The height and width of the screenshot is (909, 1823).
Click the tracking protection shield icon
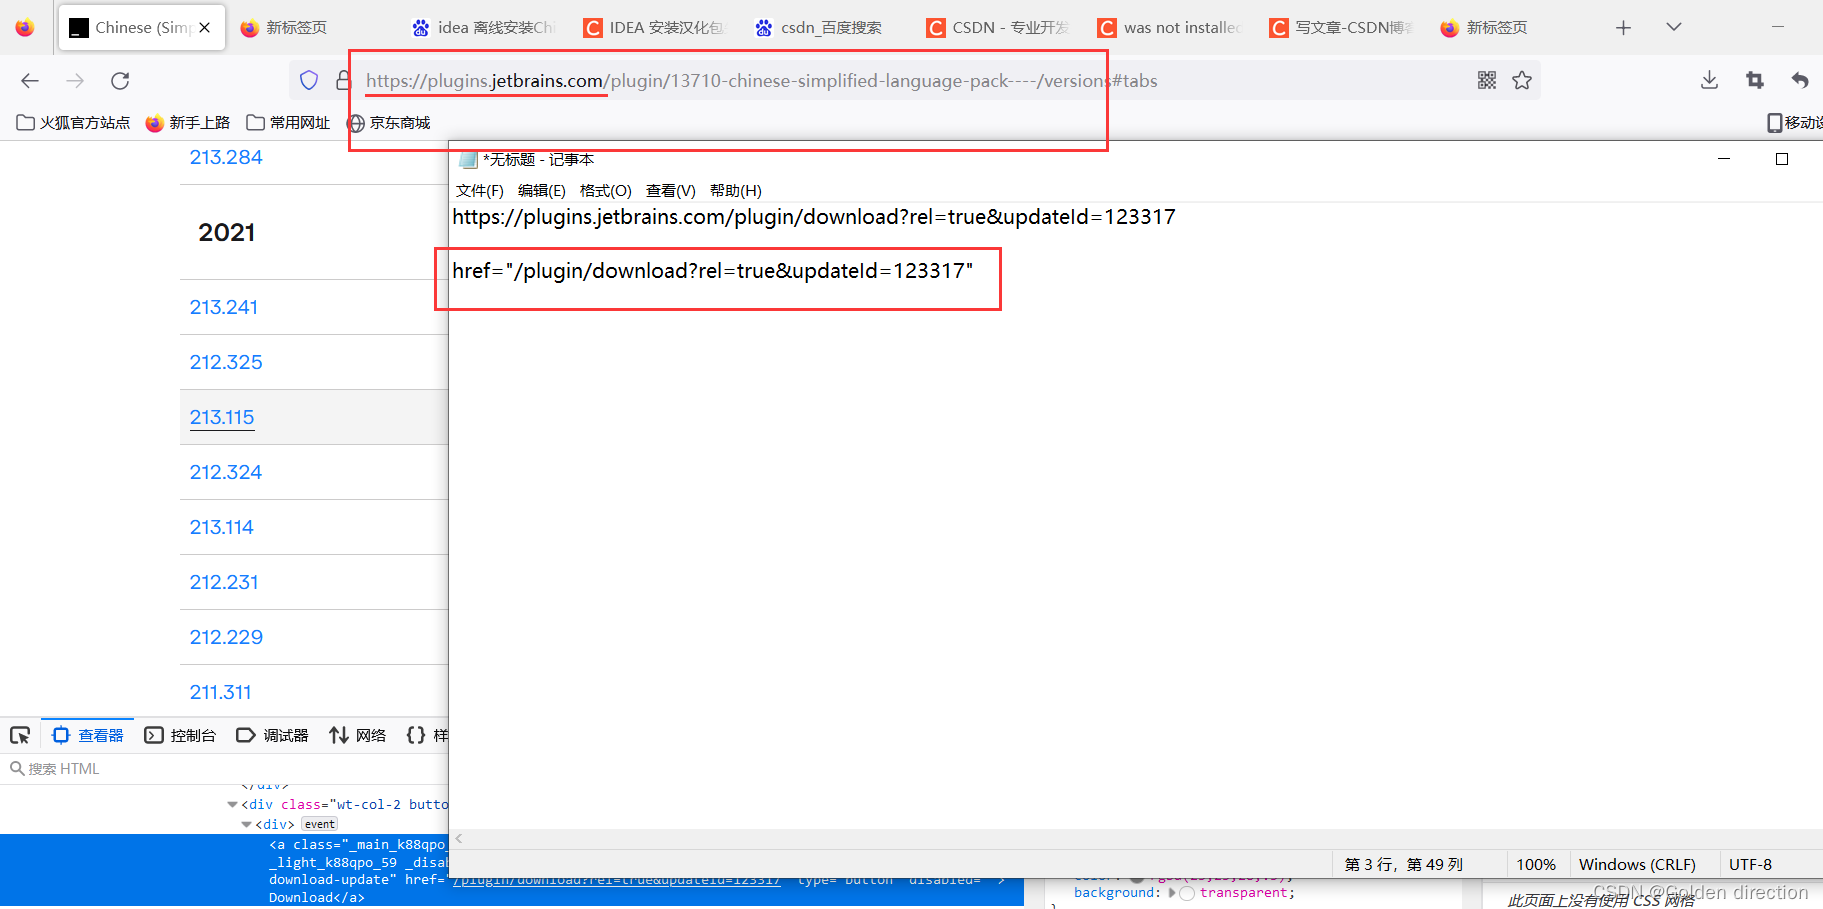308,80
